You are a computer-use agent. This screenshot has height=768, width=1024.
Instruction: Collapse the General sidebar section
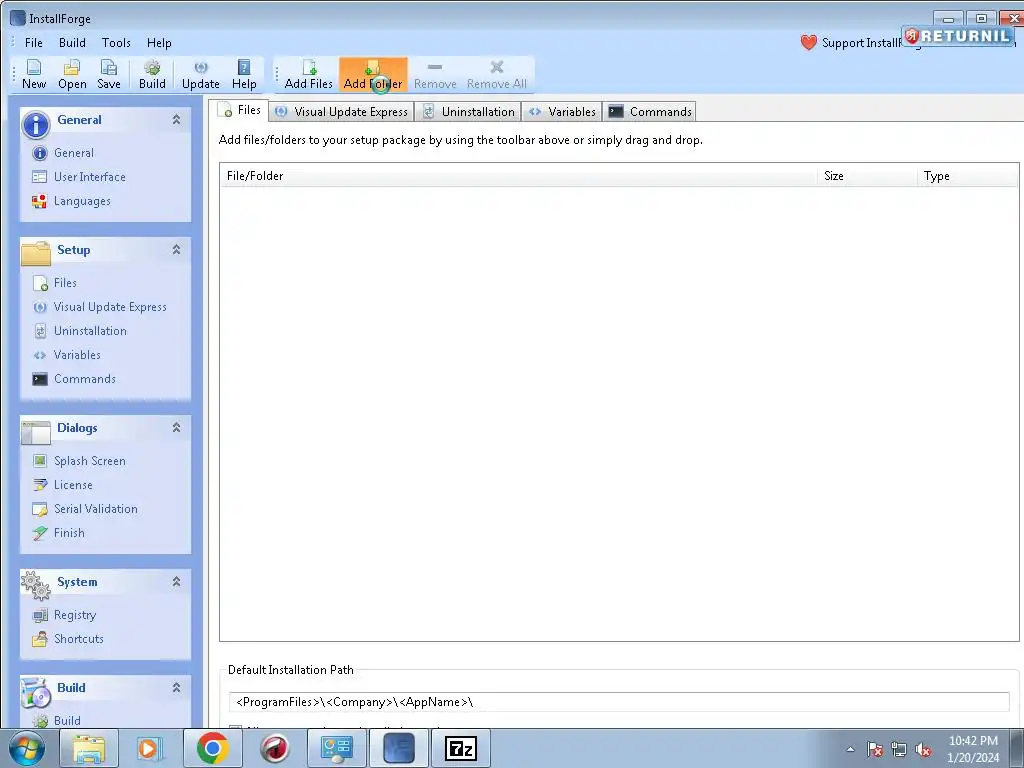pos(176,120)
